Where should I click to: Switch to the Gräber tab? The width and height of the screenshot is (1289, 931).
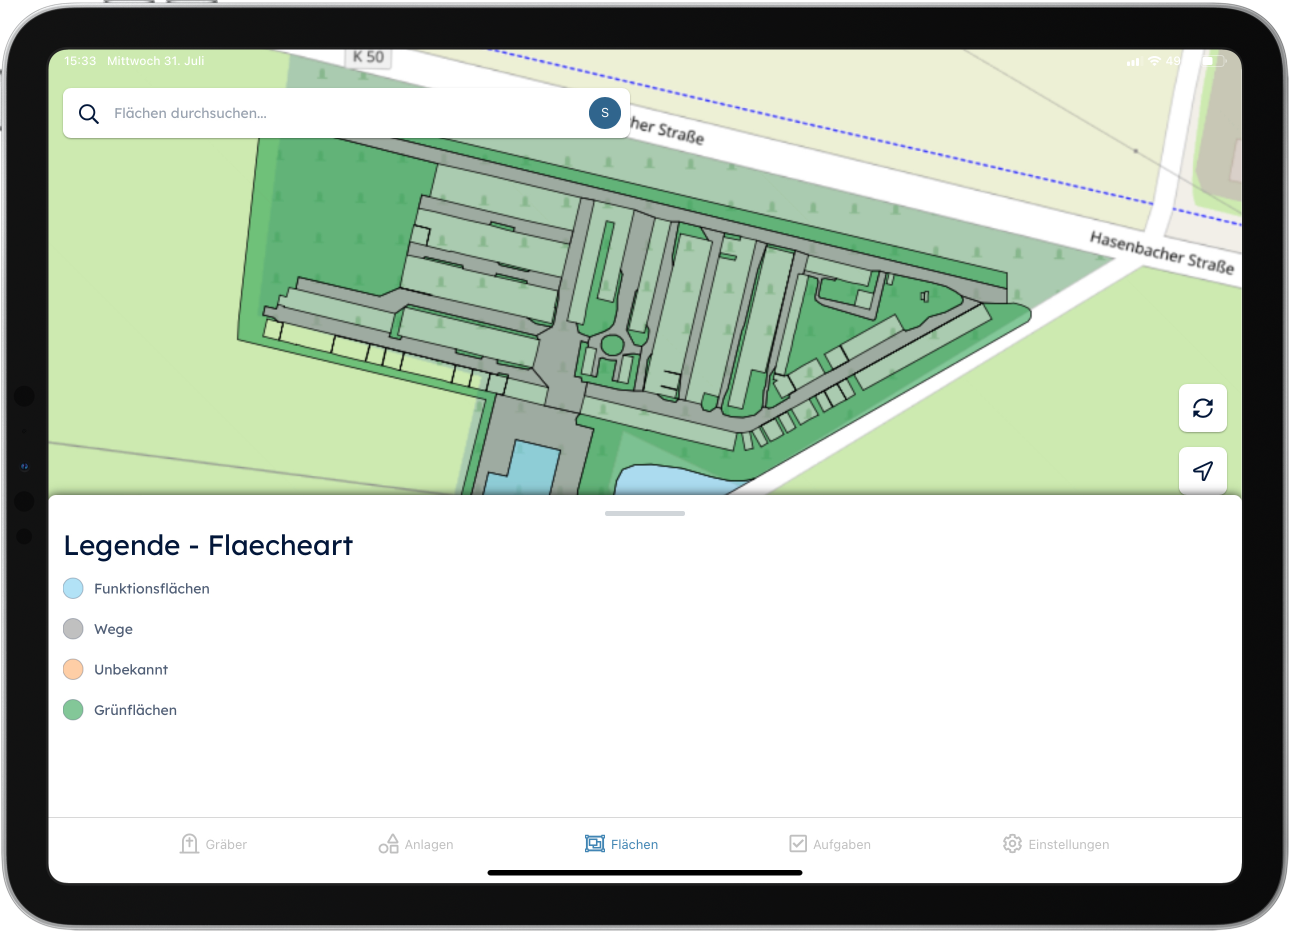226,845
